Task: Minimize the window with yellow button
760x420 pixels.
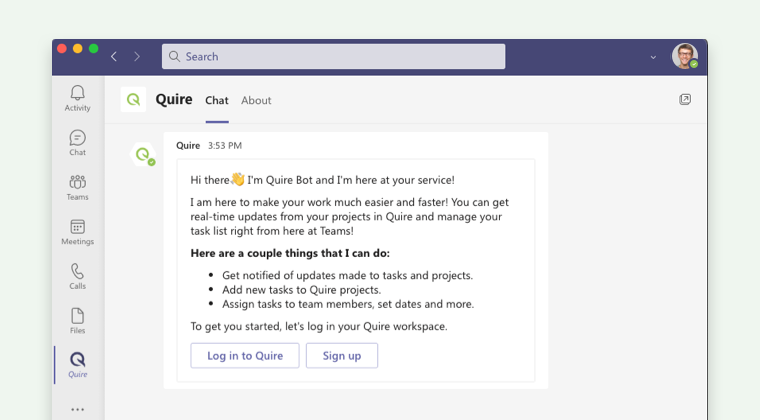Action: click(x=78, y=48)
